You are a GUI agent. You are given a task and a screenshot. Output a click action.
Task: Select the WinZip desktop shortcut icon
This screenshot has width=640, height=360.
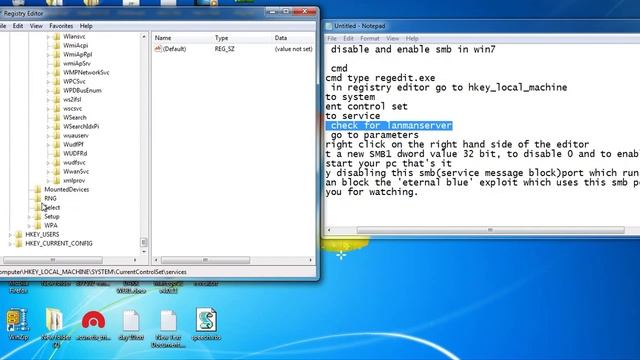(18, 320)
